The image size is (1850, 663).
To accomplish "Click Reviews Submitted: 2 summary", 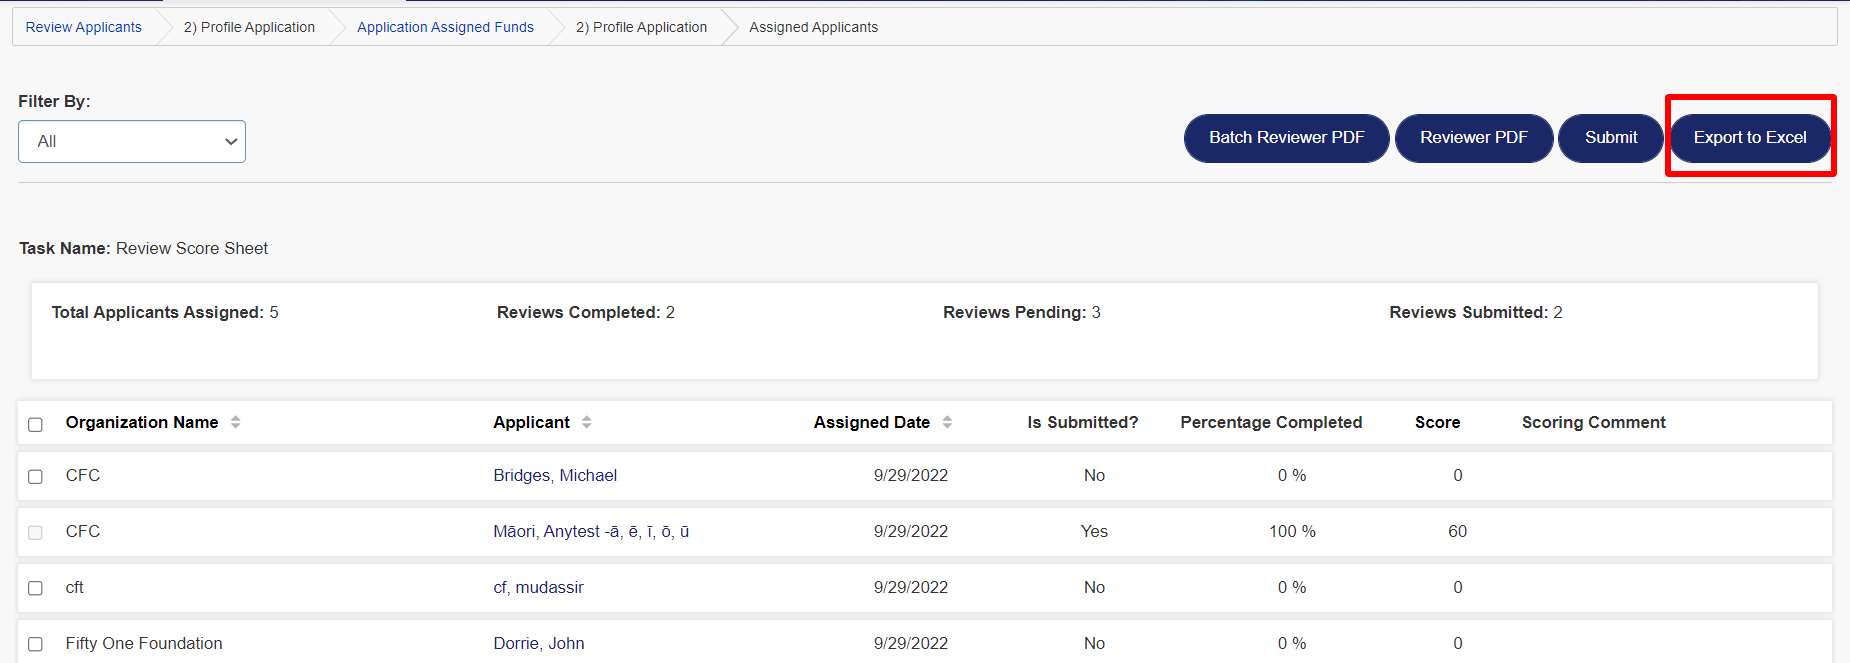I will 1476,312.
